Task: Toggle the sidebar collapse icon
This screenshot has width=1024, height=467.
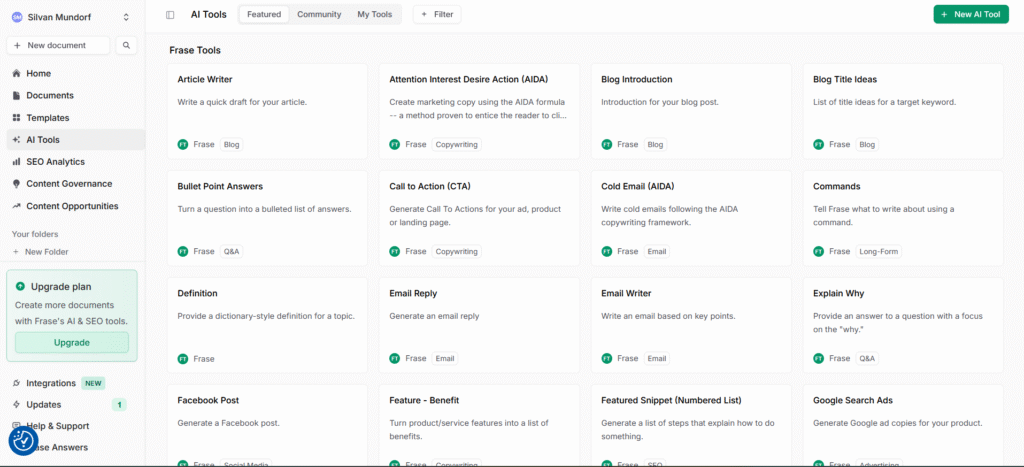Action: pos(170,14)
